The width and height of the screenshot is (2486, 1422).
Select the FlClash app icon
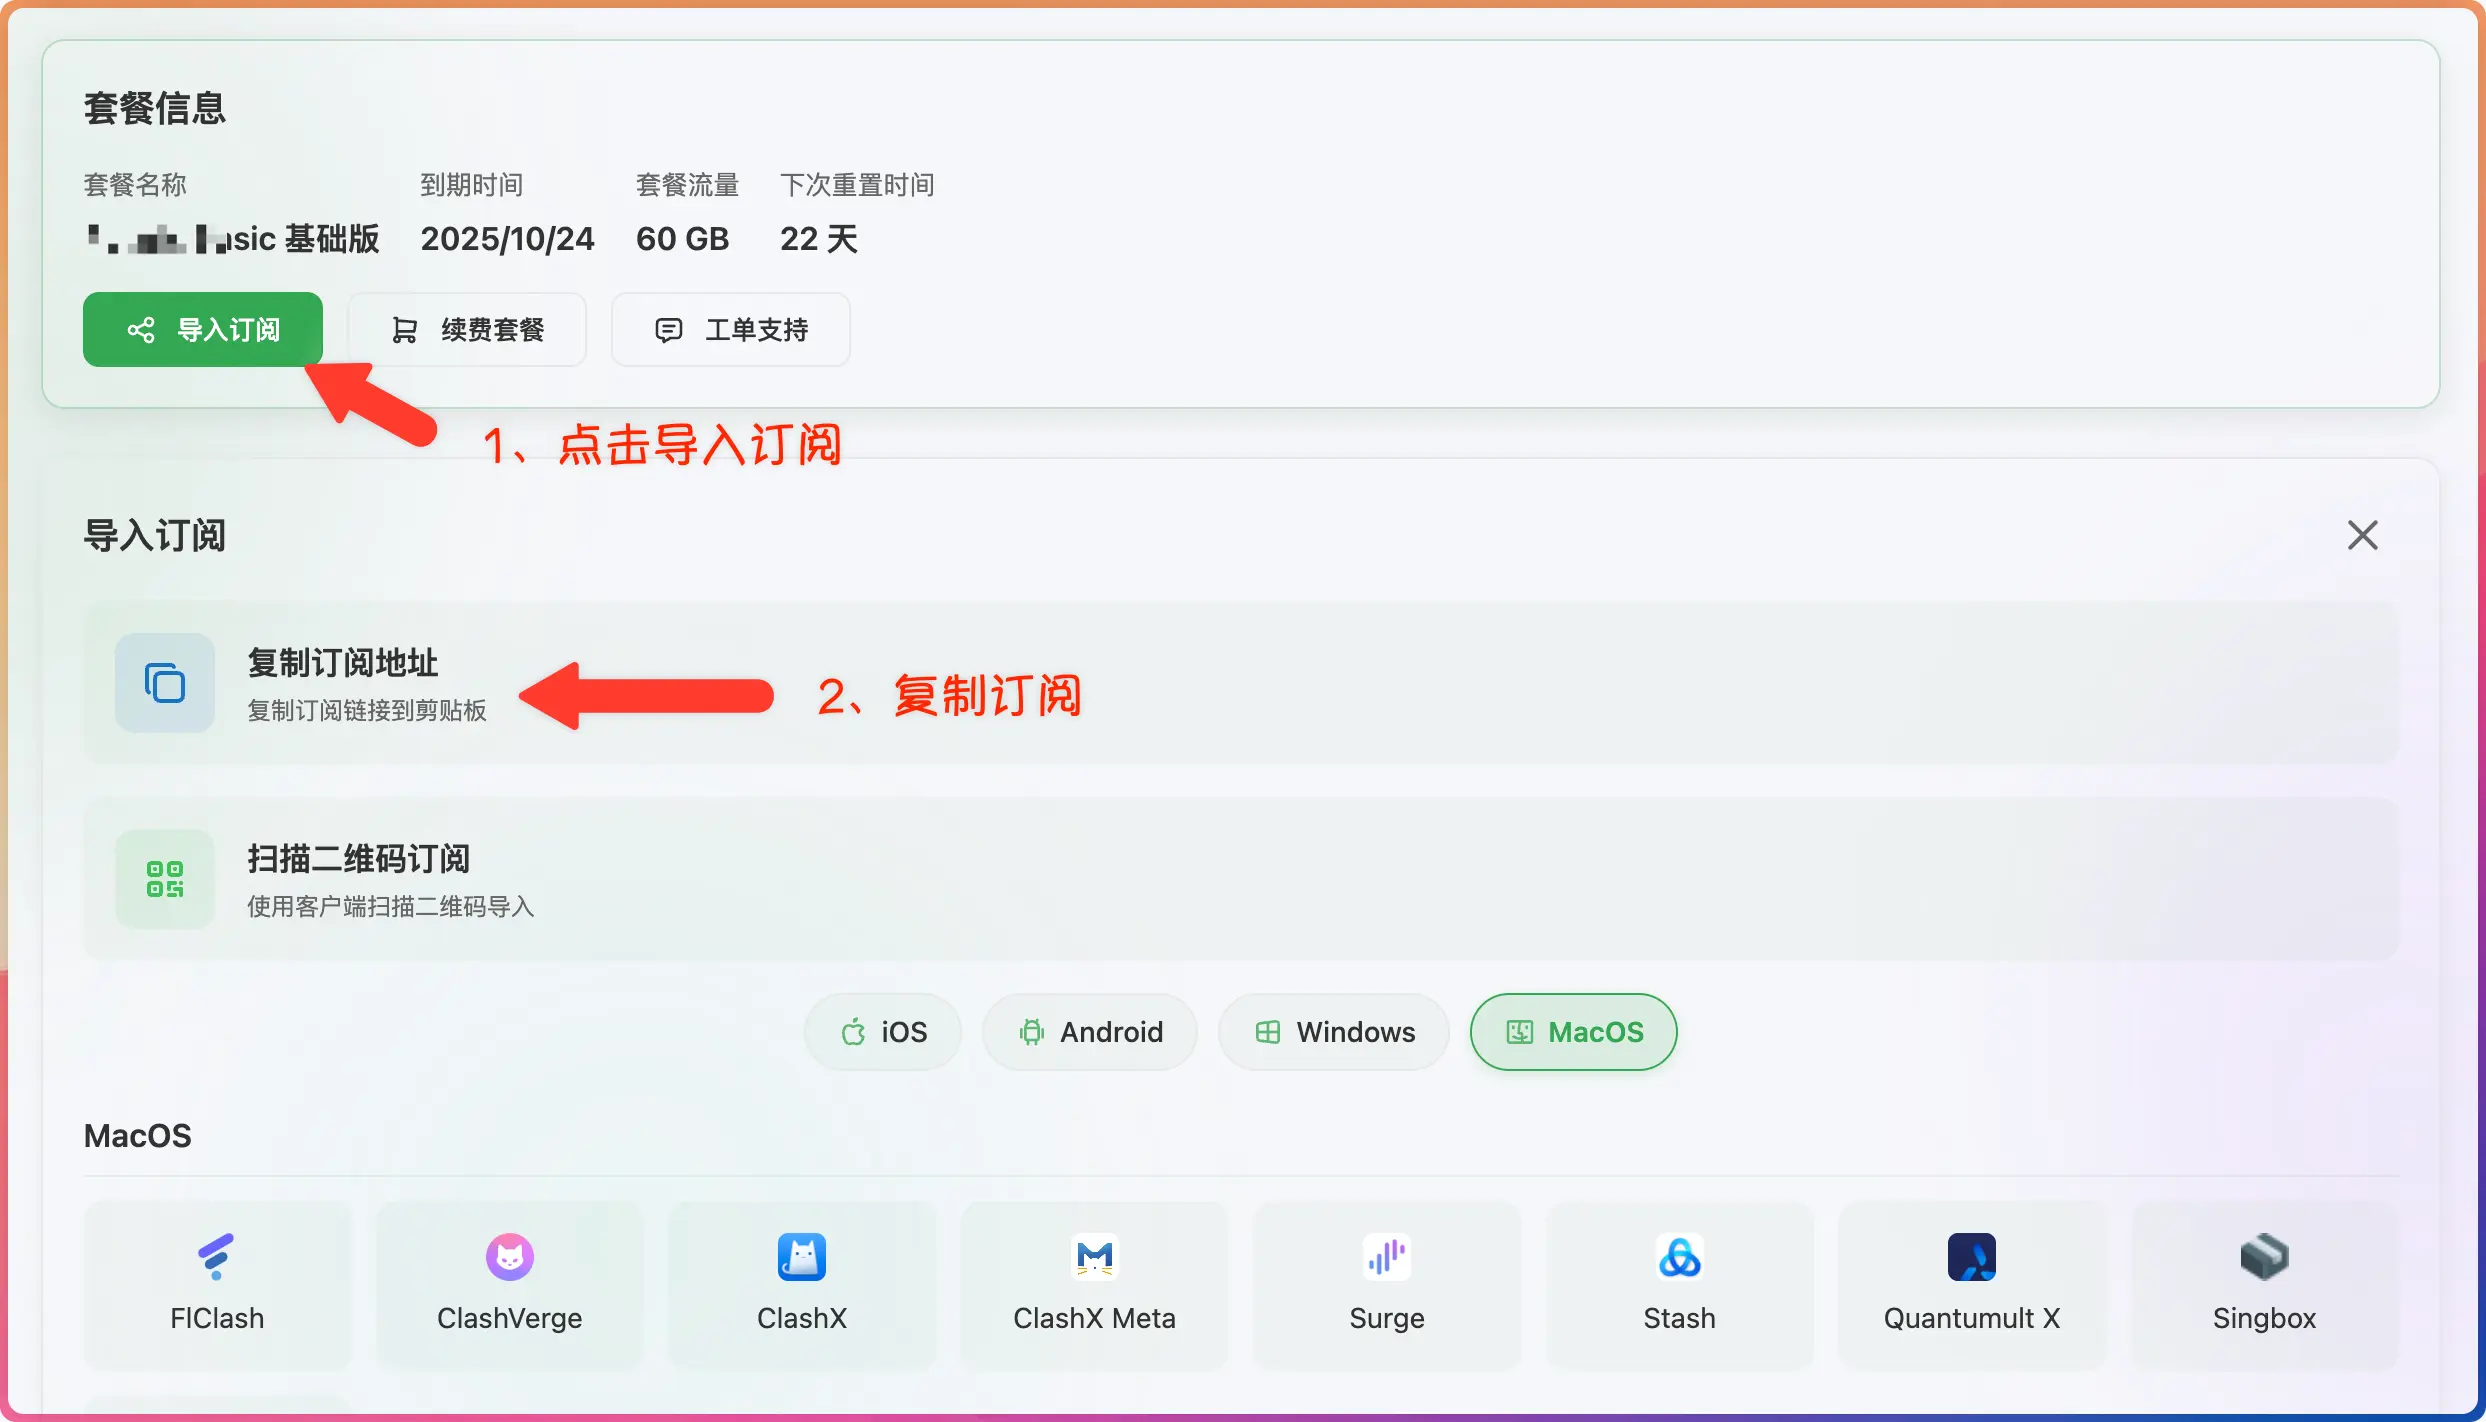pyautogui.click(x=216, y=1258)
